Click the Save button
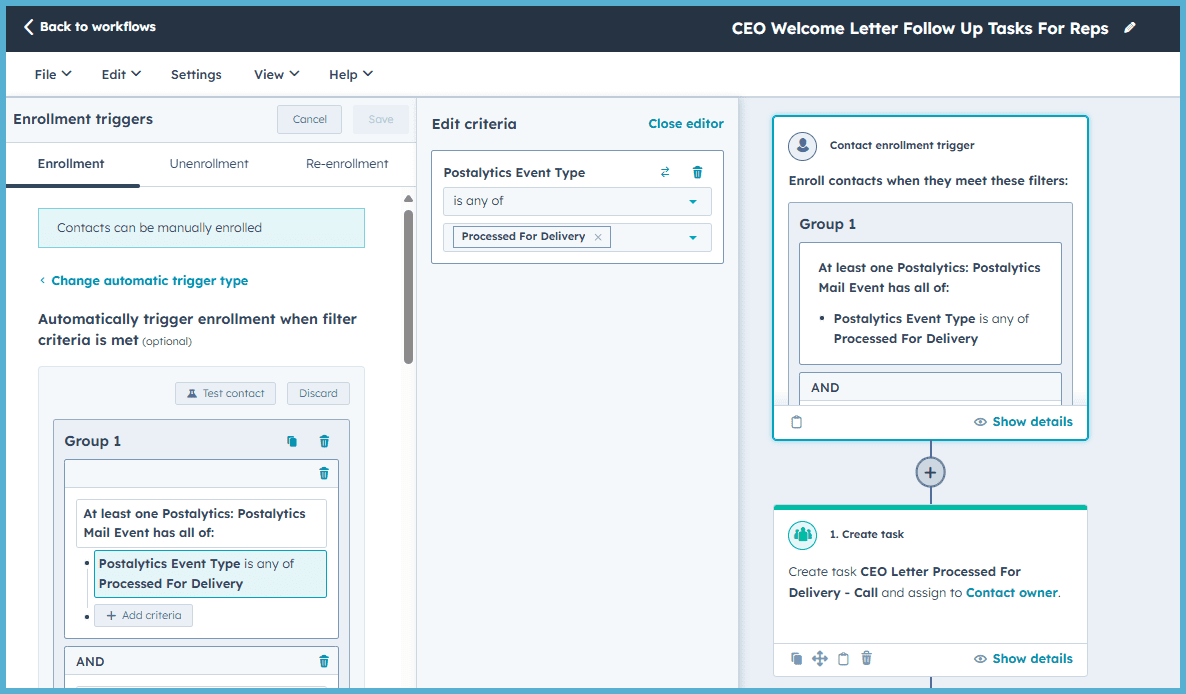1186x694 pixels. pos(380,119)
